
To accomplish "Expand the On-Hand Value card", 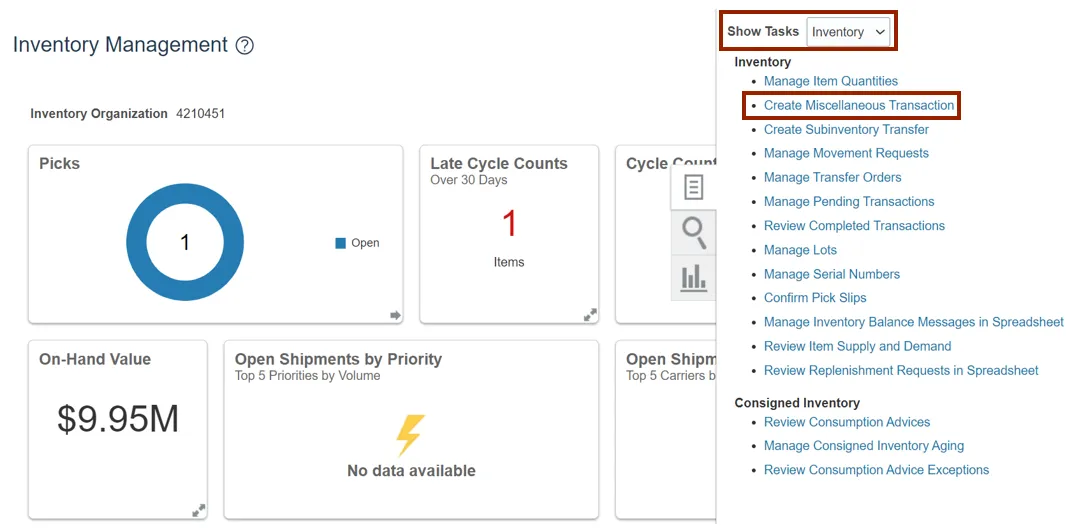I will coord(198,510).
